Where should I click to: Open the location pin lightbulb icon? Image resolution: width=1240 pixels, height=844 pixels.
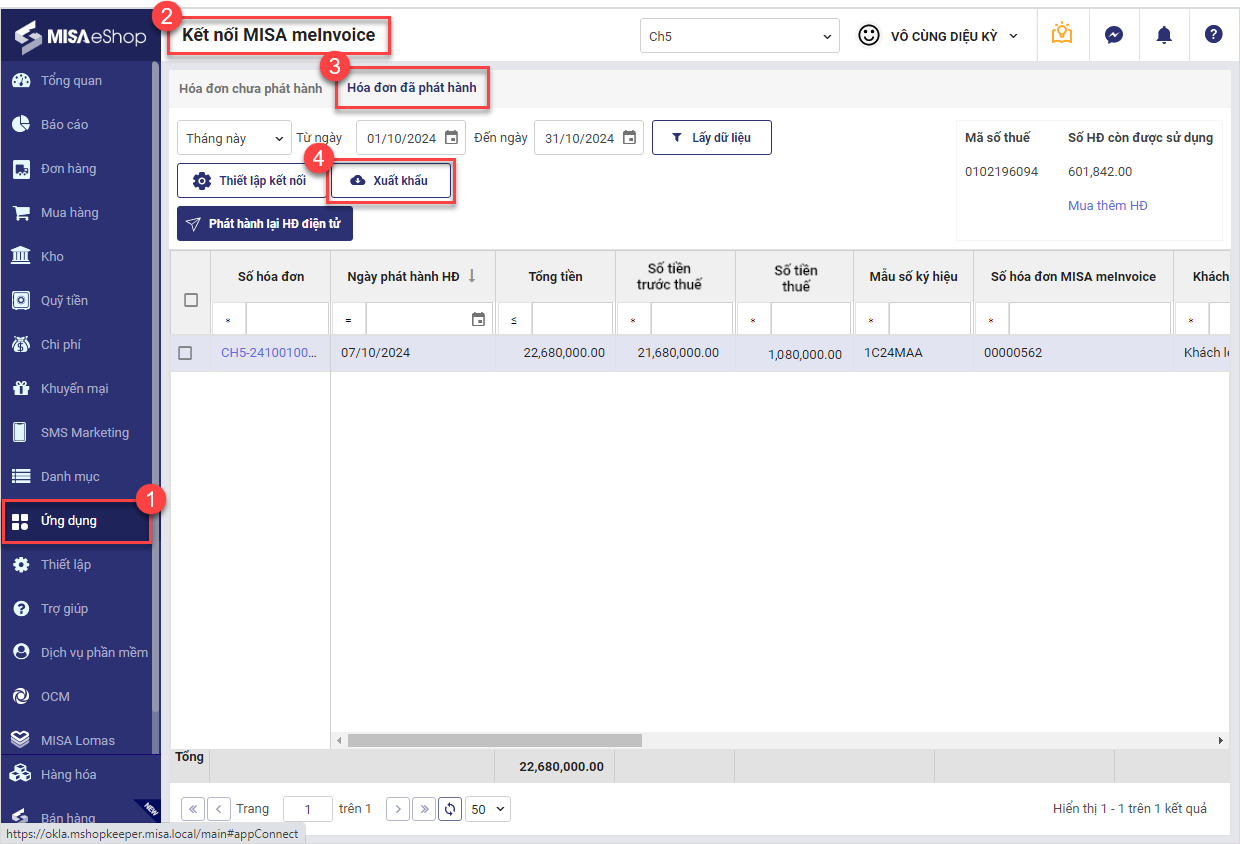tap(1062, 35)
